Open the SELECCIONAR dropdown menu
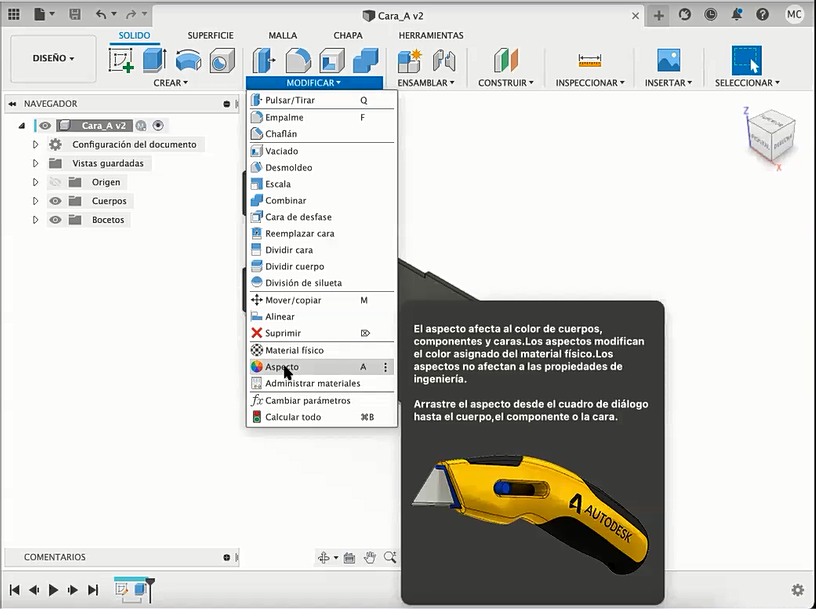The width and height of the screenshot is (816, 609). 747,83
